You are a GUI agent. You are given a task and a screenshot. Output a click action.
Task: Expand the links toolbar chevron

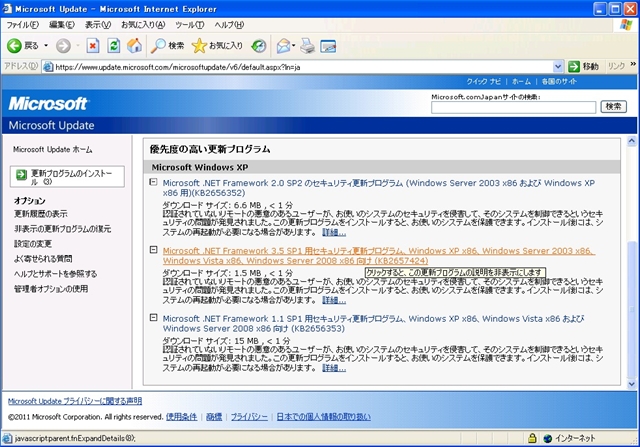(x=633, y=64)
